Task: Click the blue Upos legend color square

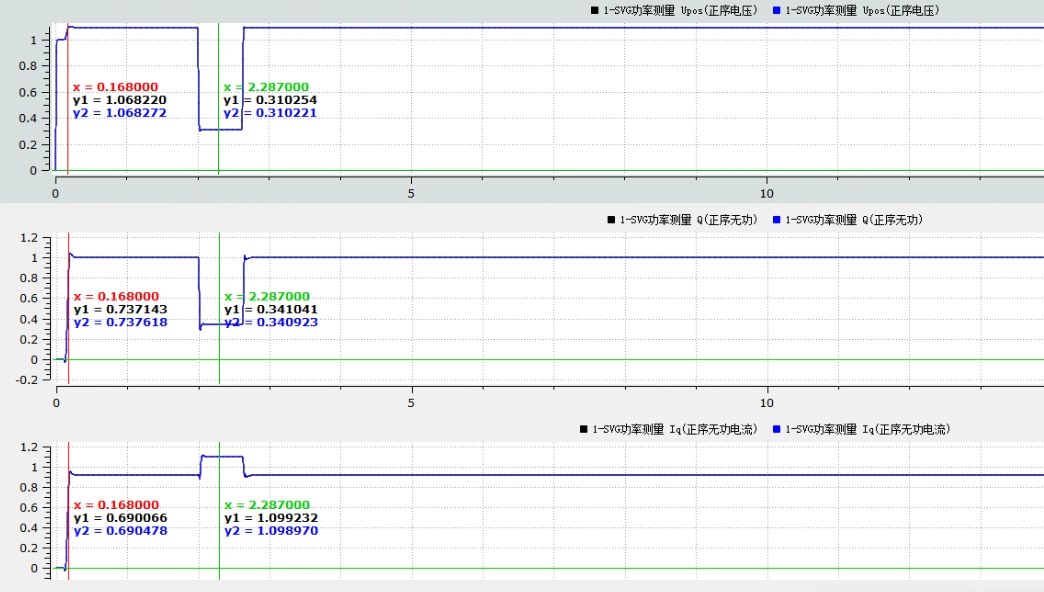Action: 776,10
